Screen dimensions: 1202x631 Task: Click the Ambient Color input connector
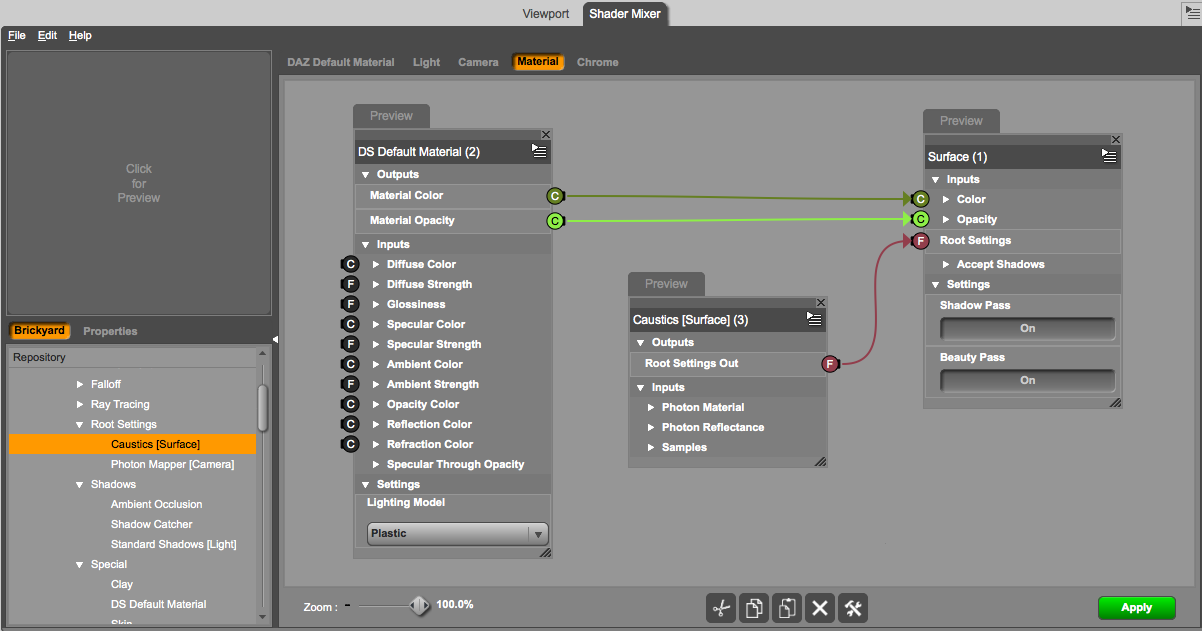click(x=350, y=364)
